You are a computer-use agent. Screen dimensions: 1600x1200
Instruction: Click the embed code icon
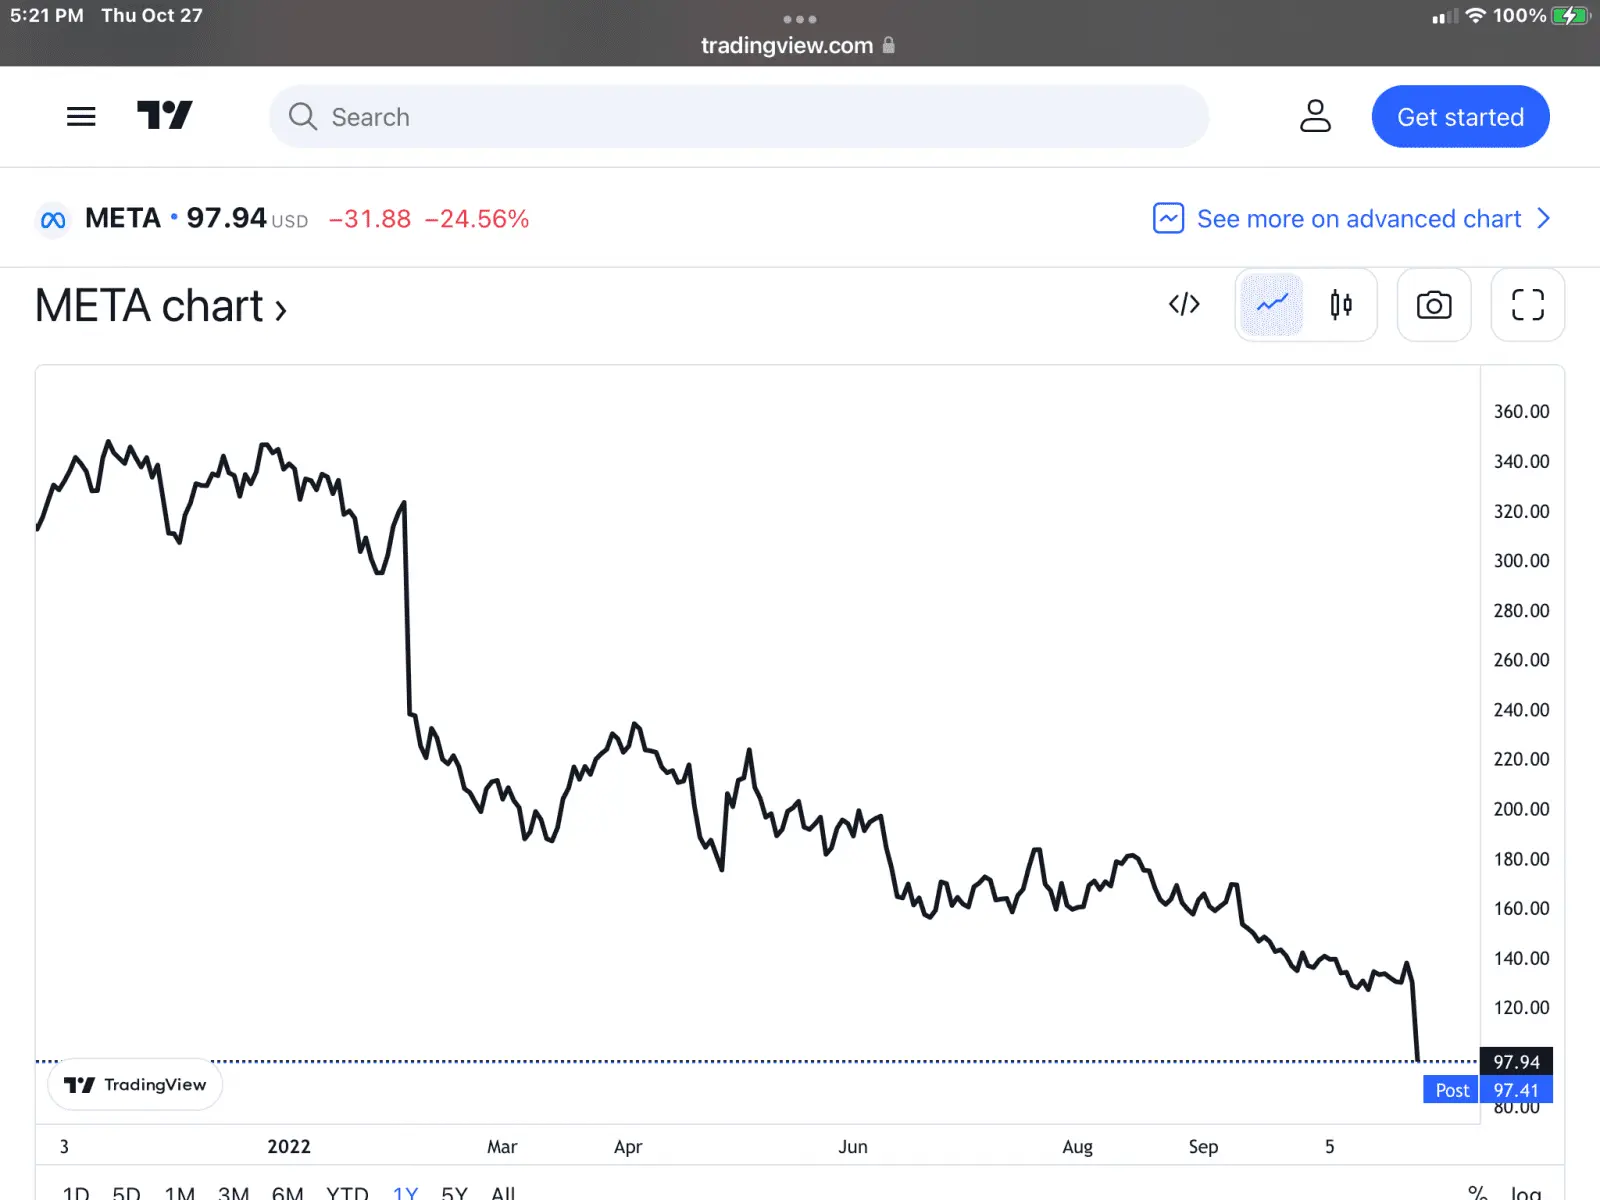[x=1184, y=304]
